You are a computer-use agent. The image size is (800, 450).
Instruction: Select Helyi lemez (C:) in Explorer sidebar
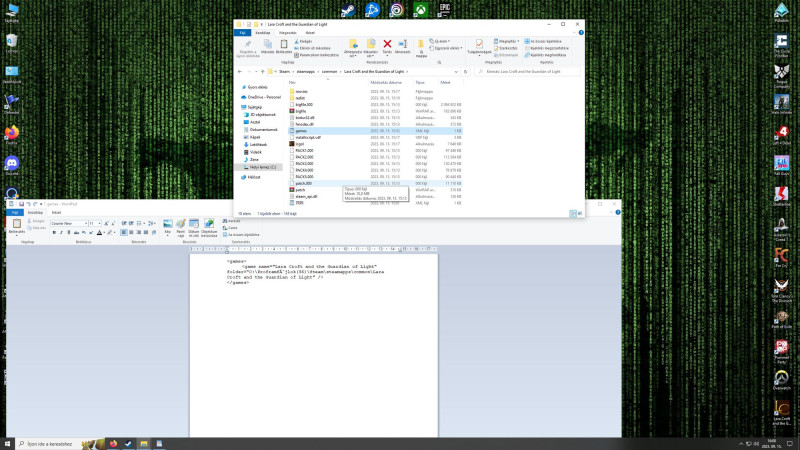pos(260,167)
